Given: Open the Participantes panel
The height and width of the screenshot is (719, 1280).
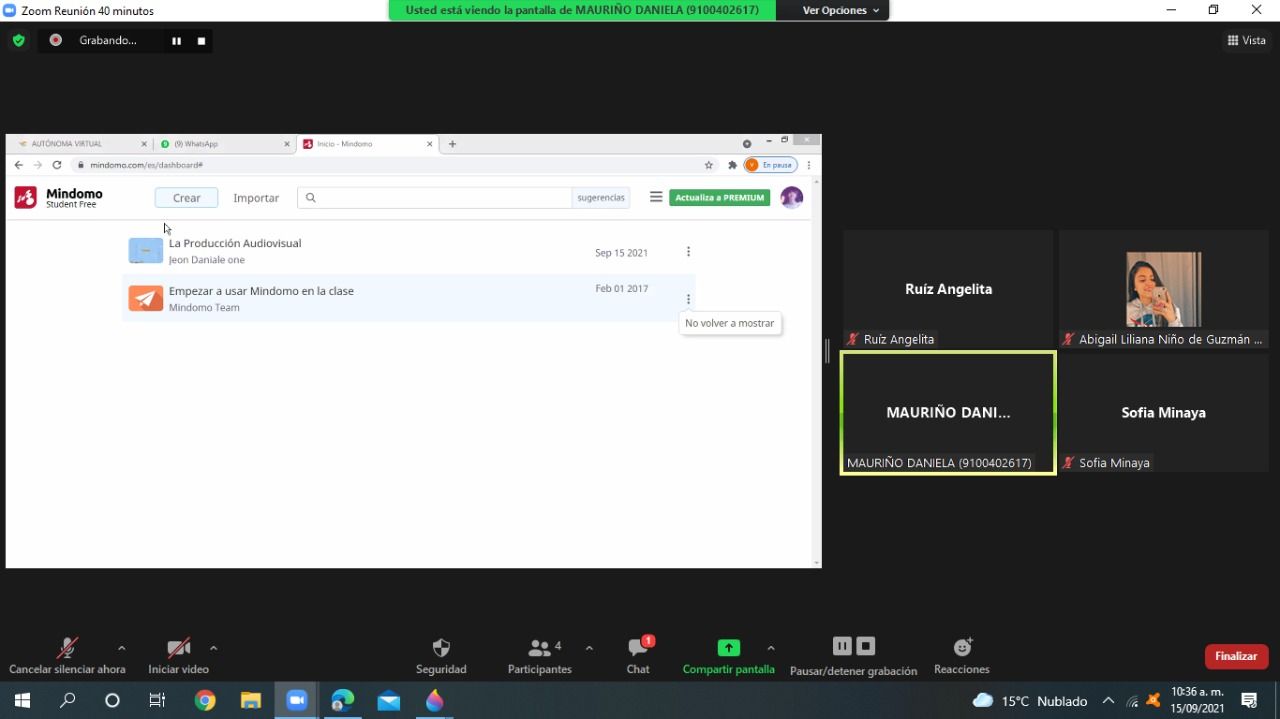Looking at the screenshot, I should [540, 648].
